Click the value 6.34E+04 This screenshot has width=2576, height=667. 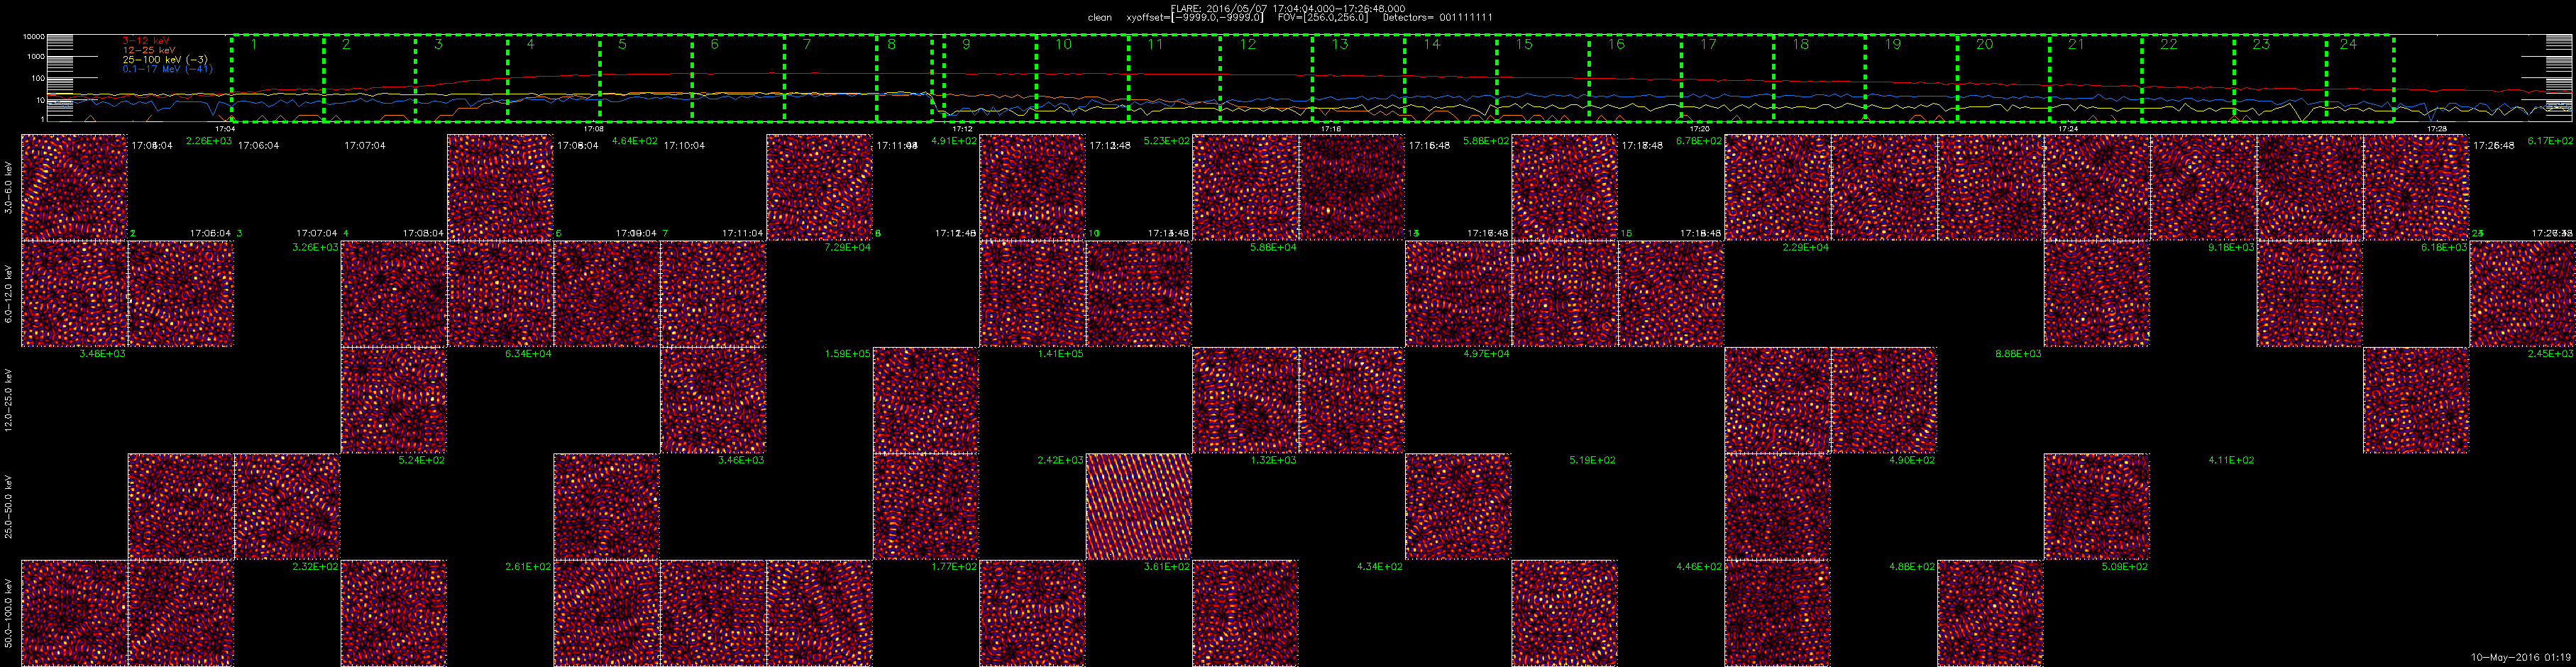click(x=528, y=353)
